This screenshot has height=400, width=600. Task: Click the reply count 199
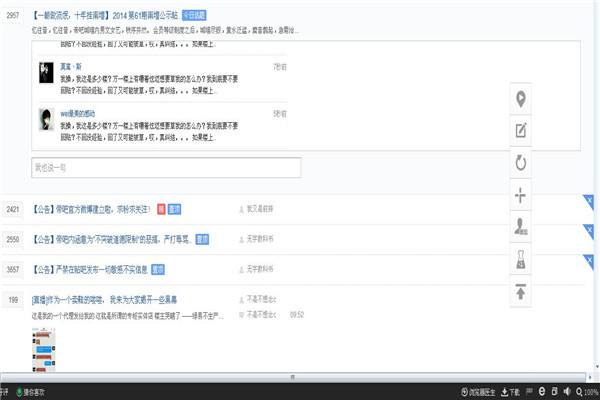pyautogui.click(x=13, y=300)
